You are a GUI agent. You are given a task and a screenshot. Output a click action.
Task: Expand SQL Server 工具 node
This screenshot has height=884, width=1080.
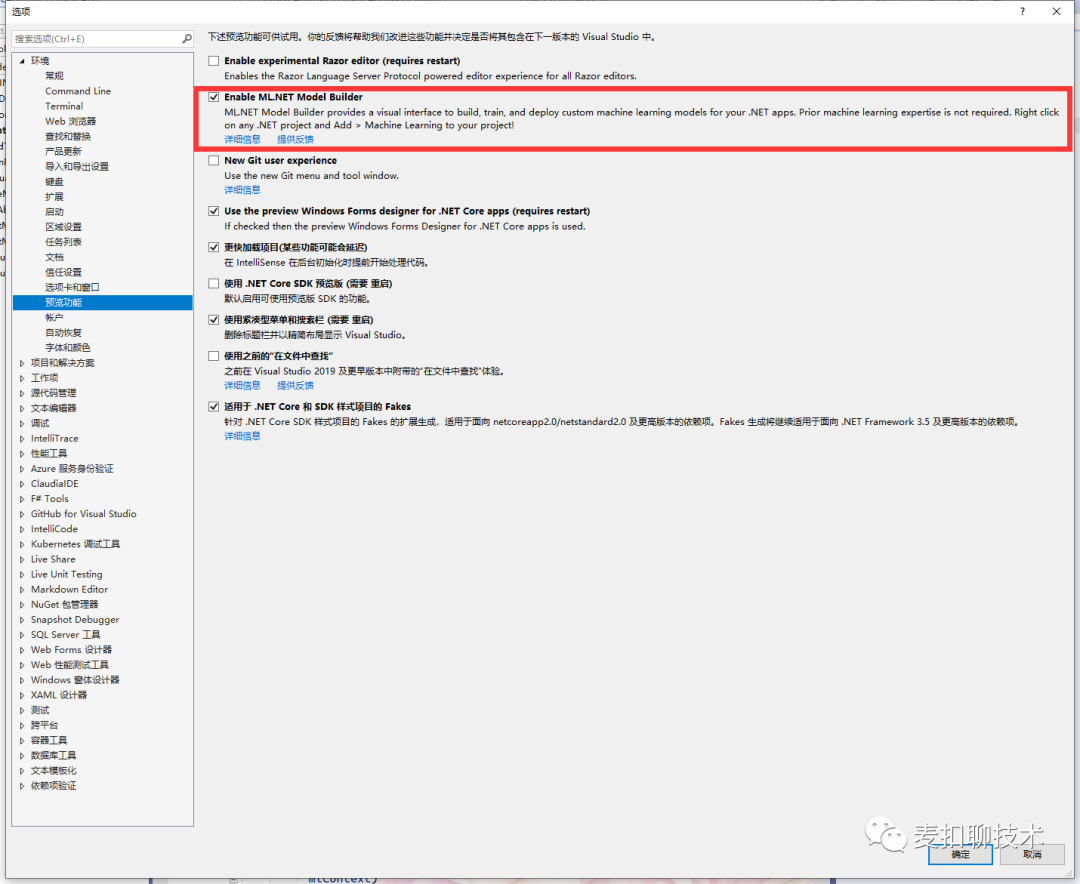coord(22,635)
